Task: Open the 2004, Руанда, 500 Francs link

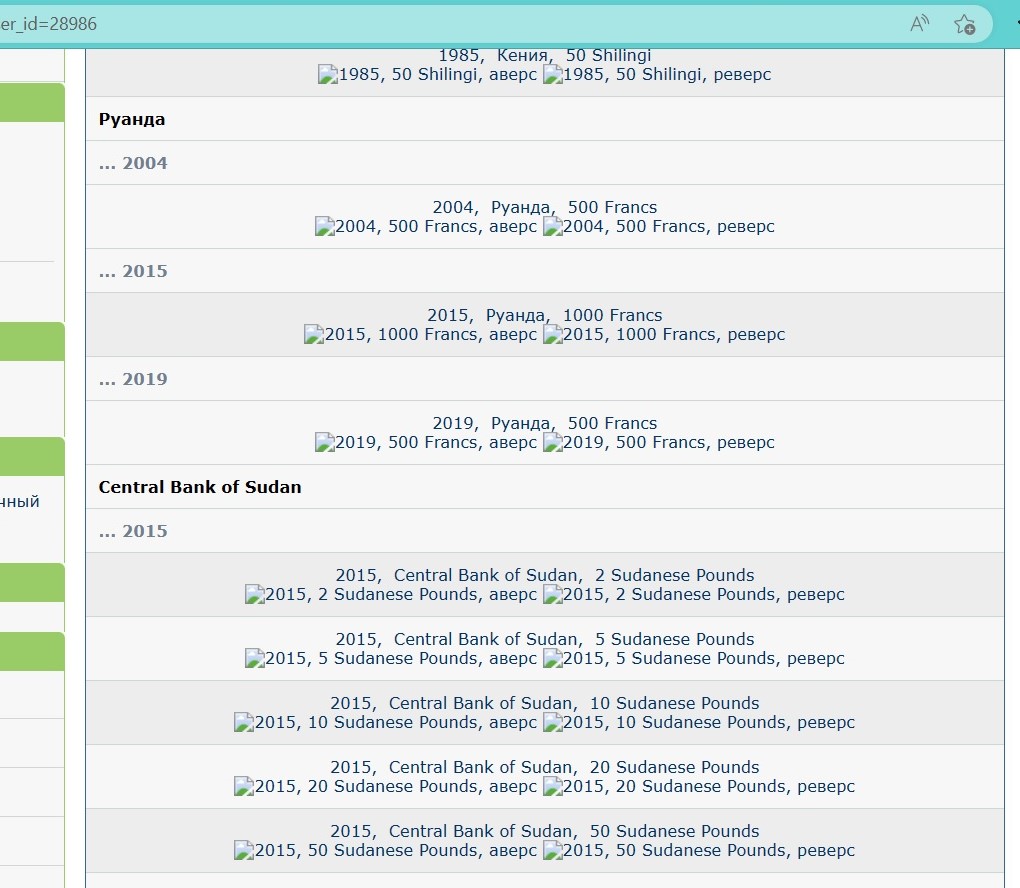Action: click(544, 207)
